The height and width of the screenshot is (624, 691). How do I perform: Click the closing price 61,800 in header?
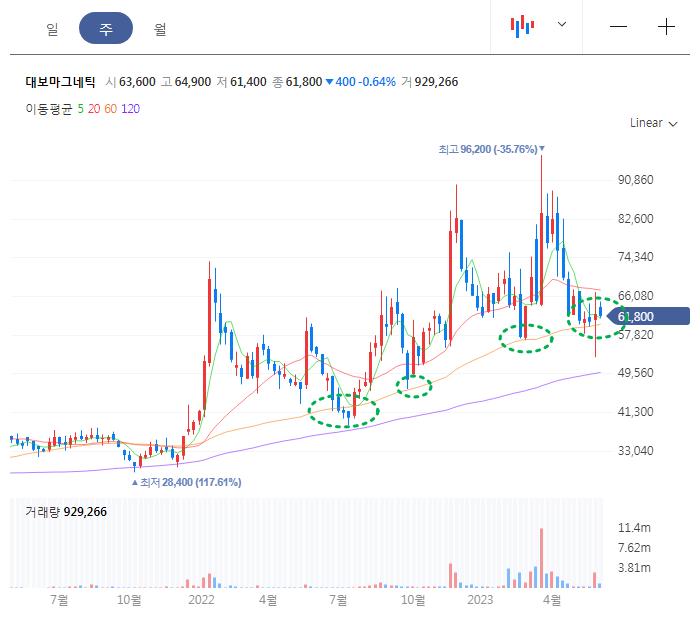click(304, 82)
